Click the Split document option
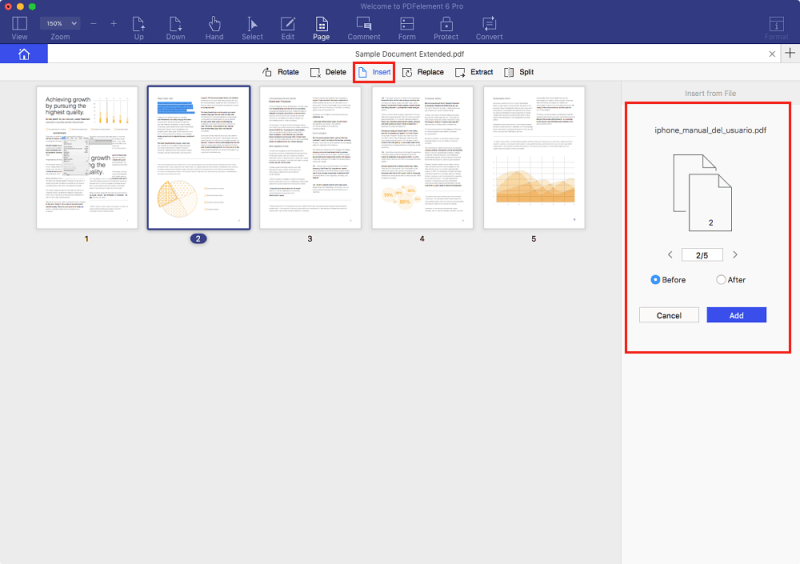 [519, 72]
